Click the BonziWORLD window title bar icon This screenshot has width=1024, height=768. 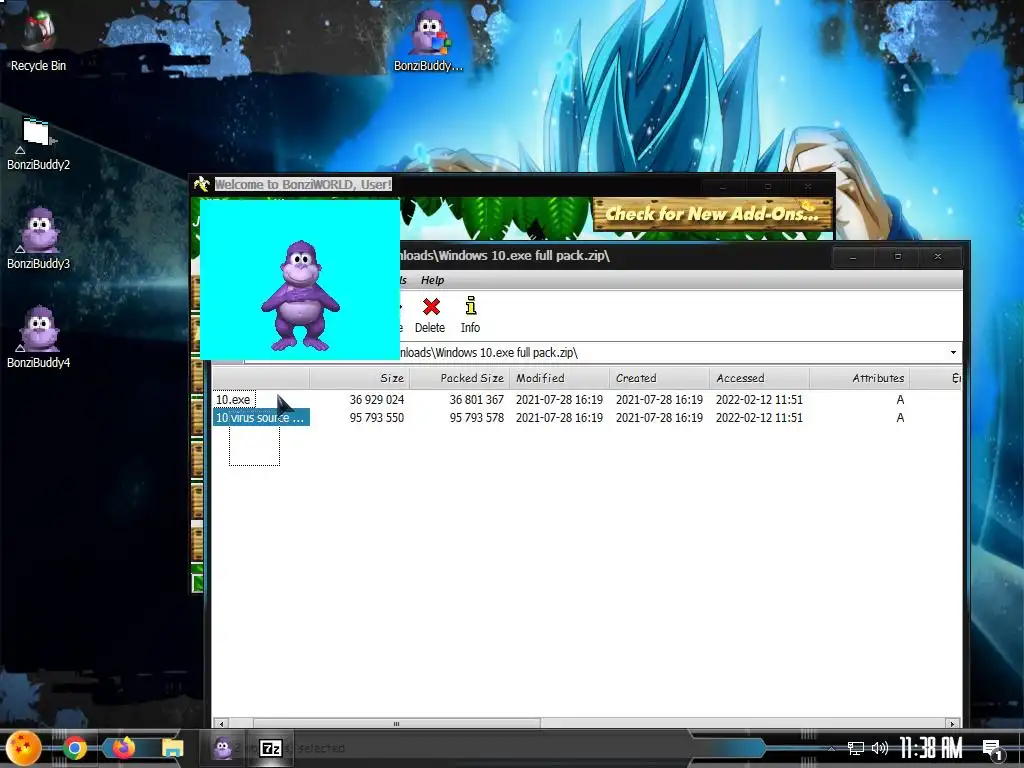coord(202,184)
